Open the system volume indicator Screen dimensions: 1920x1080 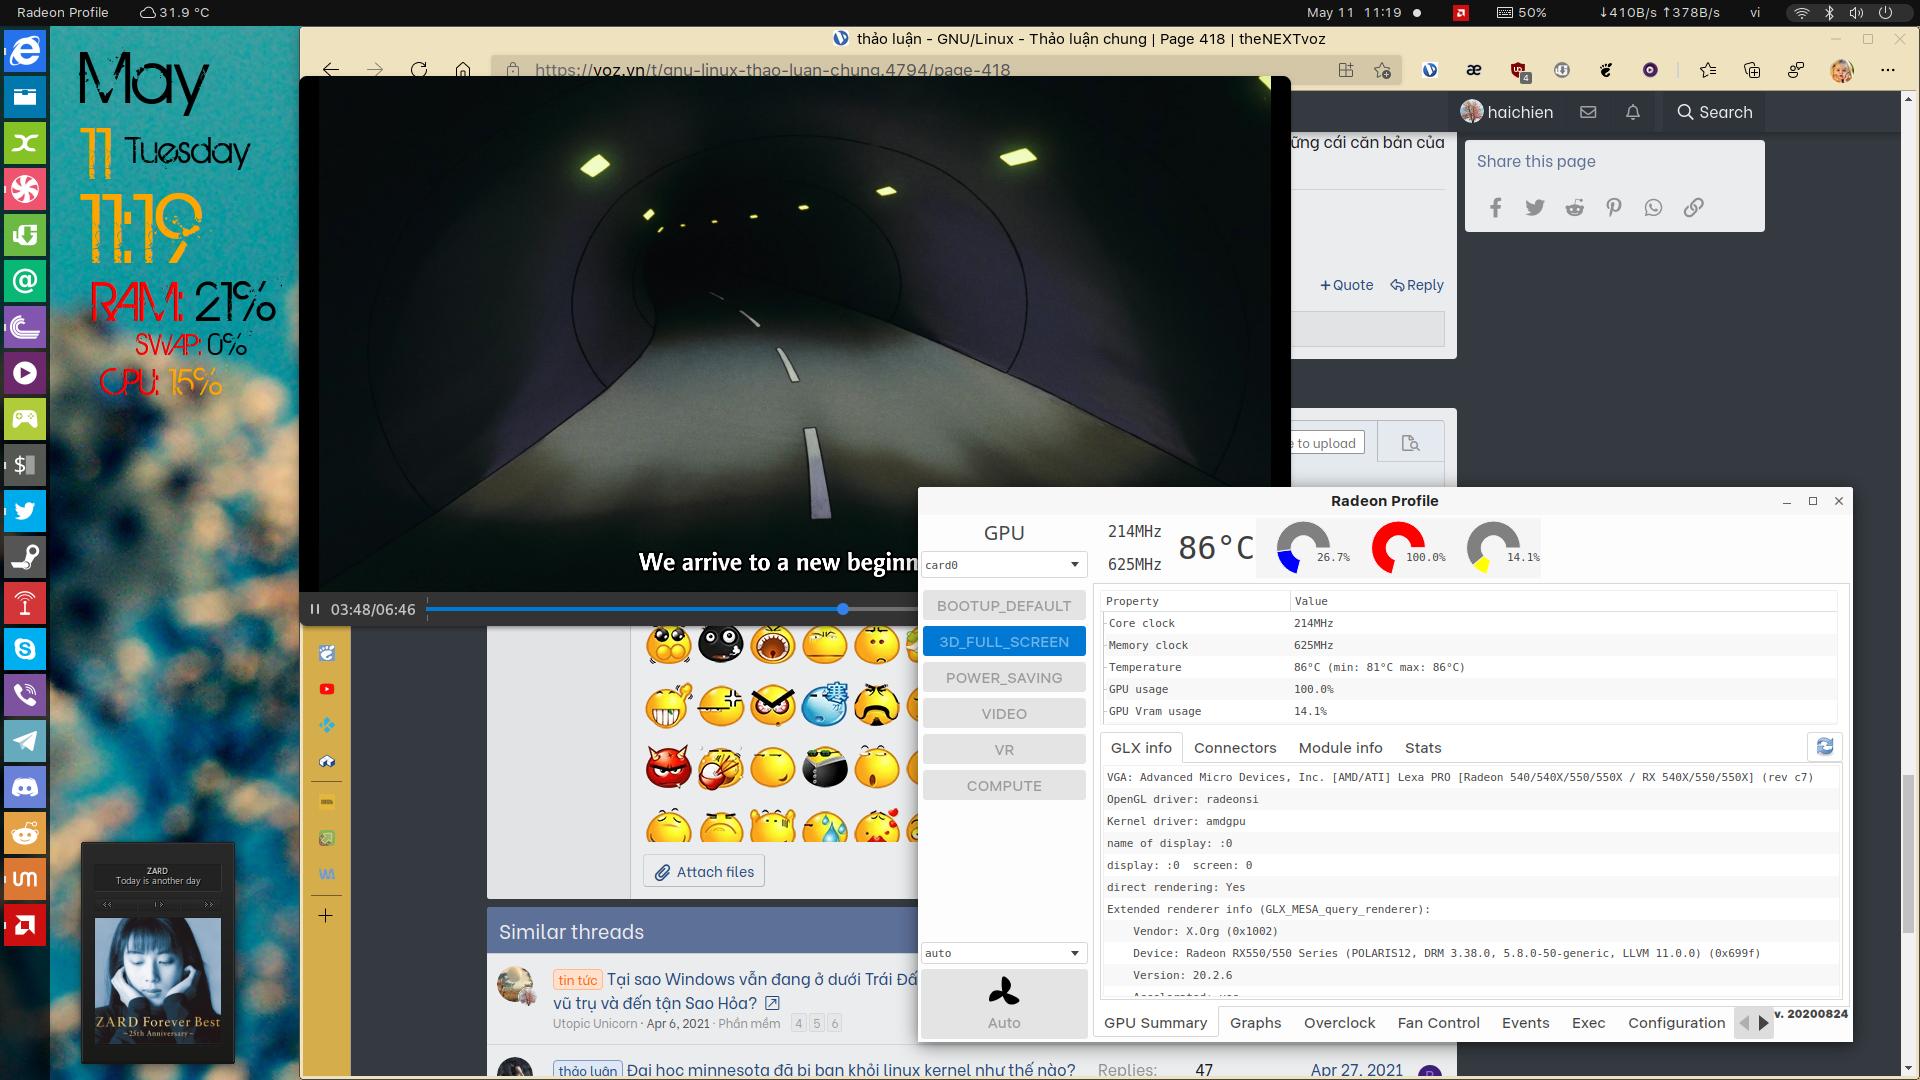tap(1856, 13)
